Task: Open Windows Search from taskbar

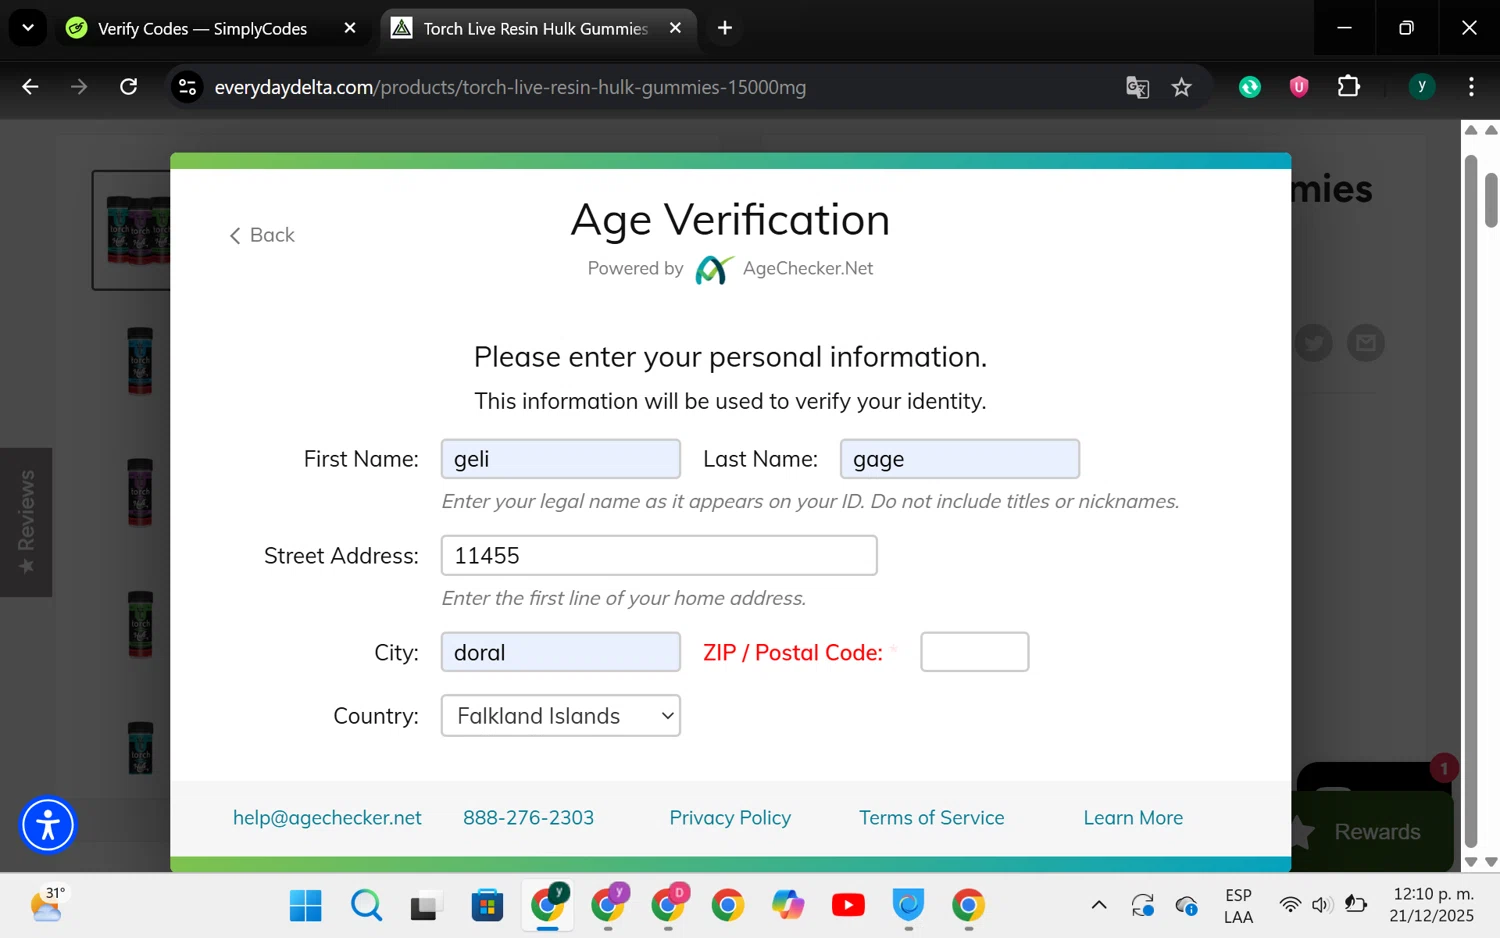Action: [366, 906]
